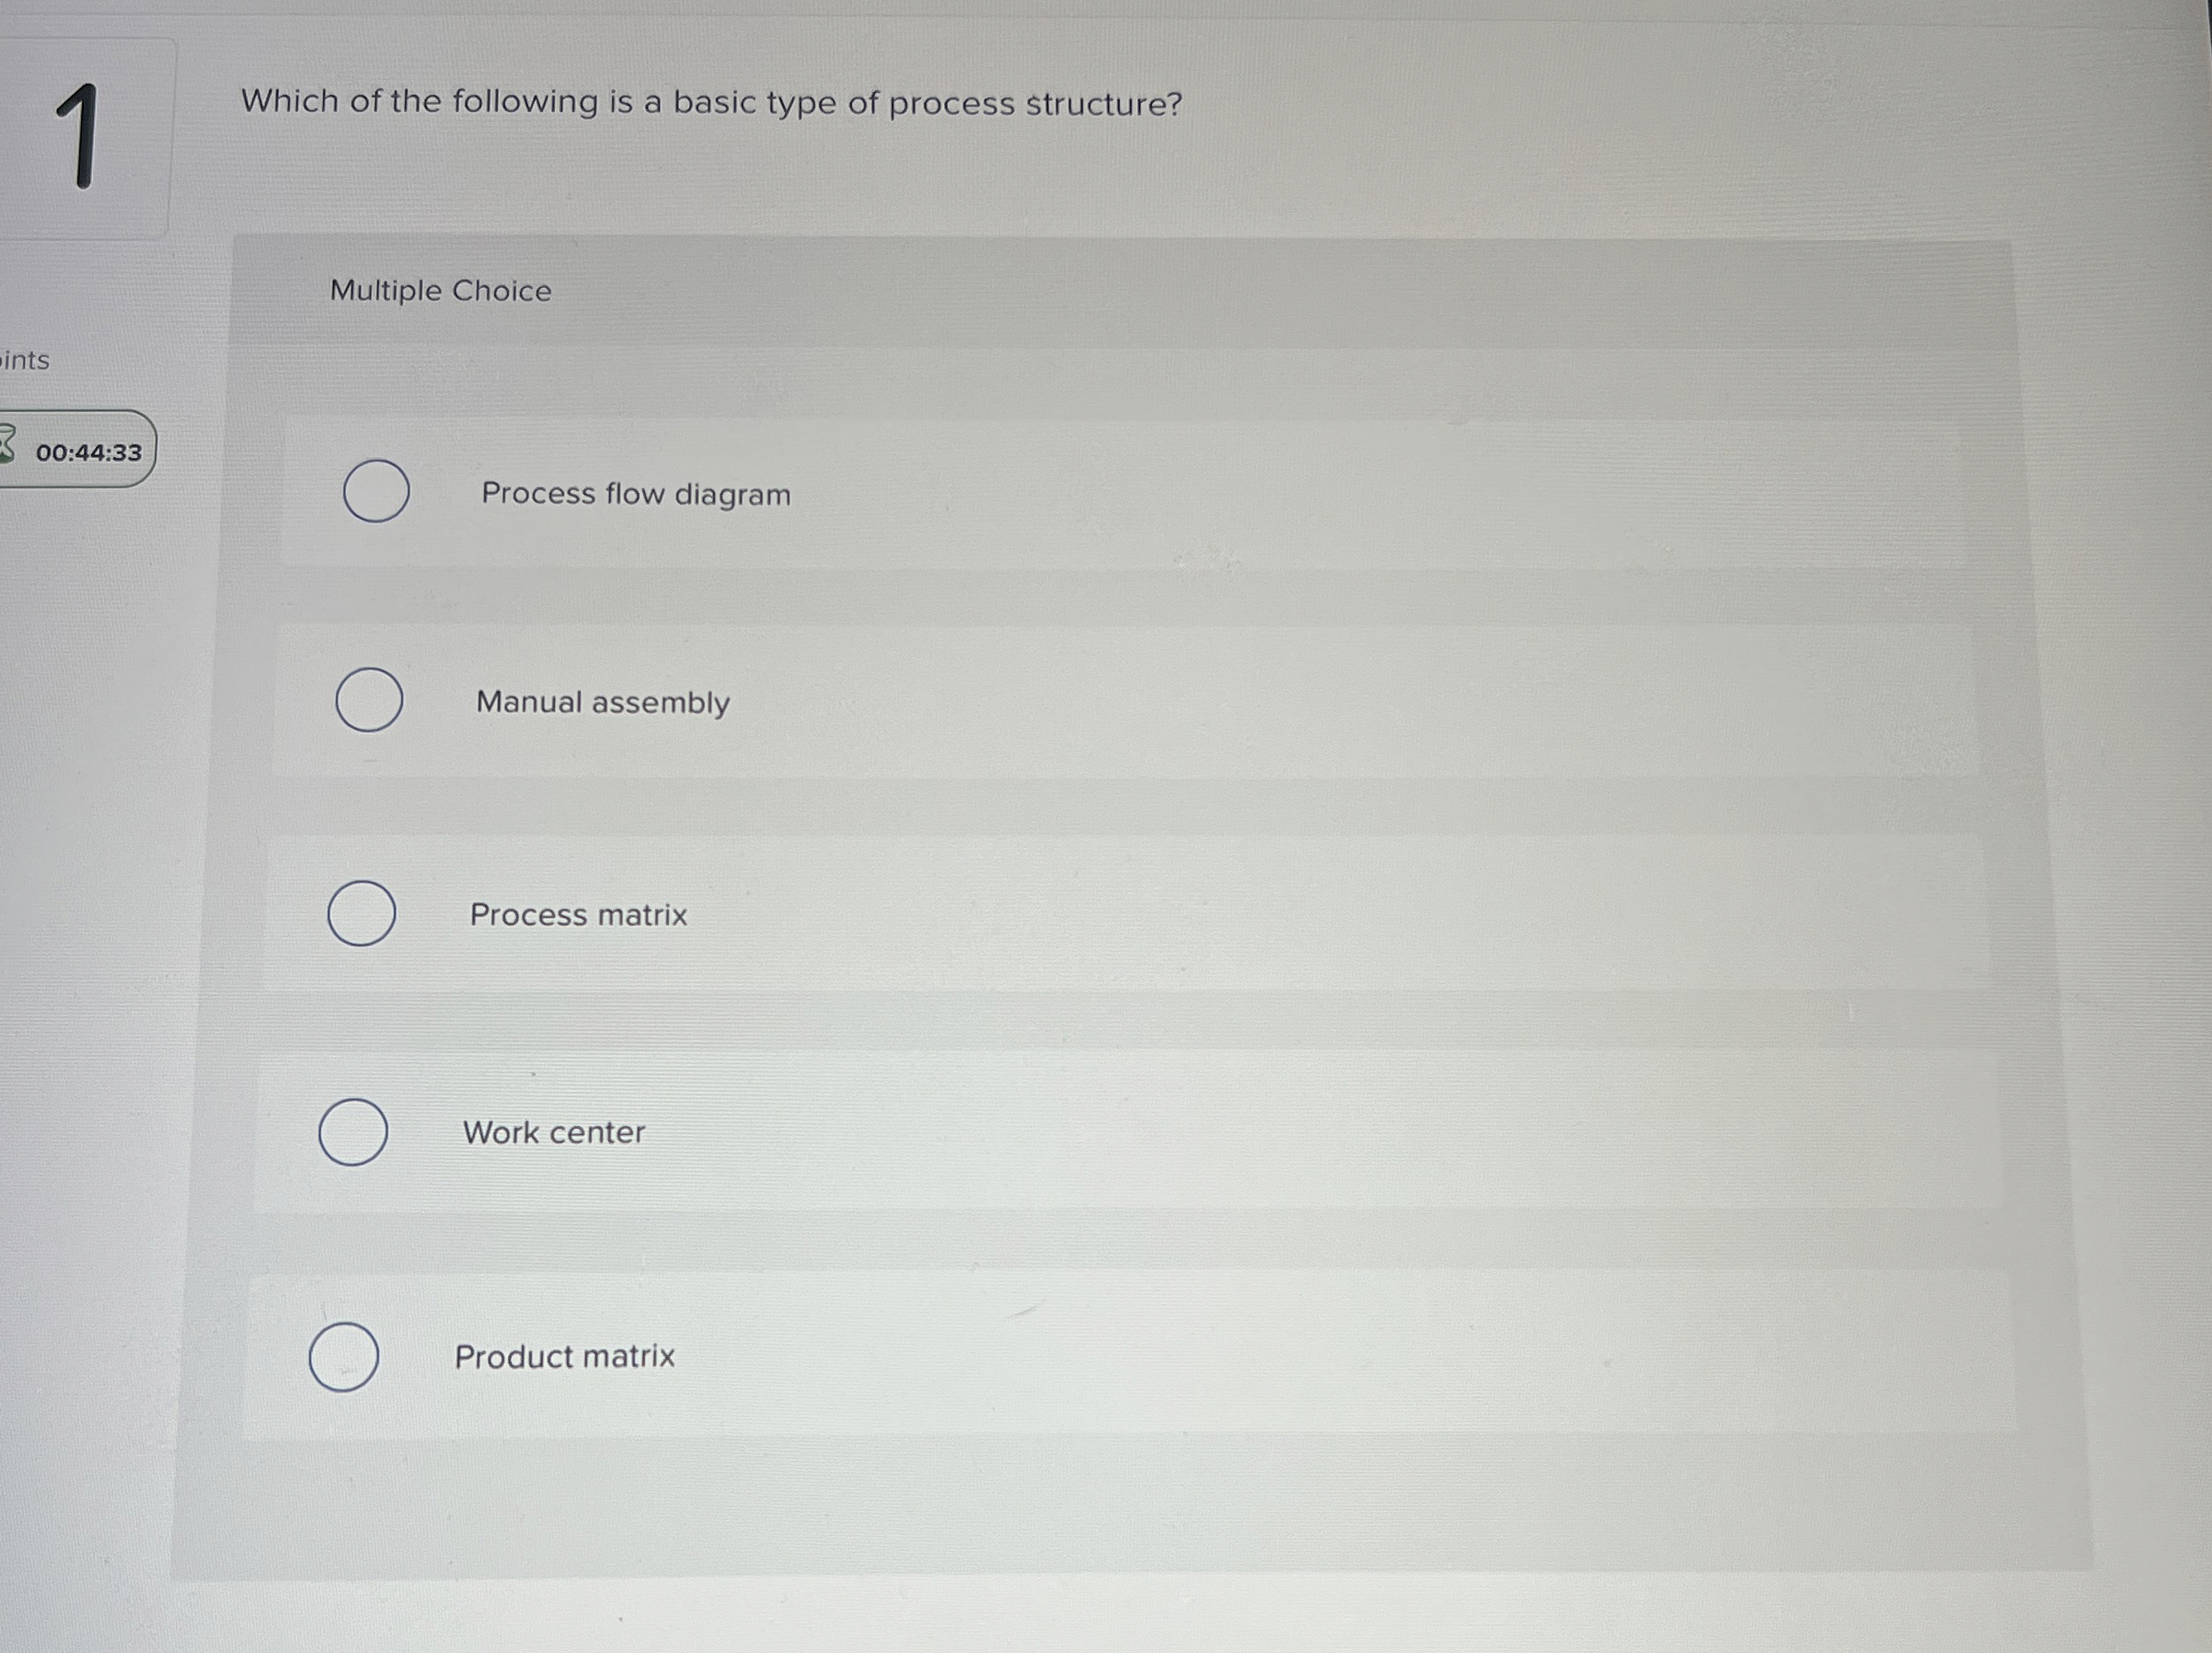The height and width of the screenshot is (1653, 2212).
Task: Select the Product matrix radio circle
Action: (x=344, y=1357)
